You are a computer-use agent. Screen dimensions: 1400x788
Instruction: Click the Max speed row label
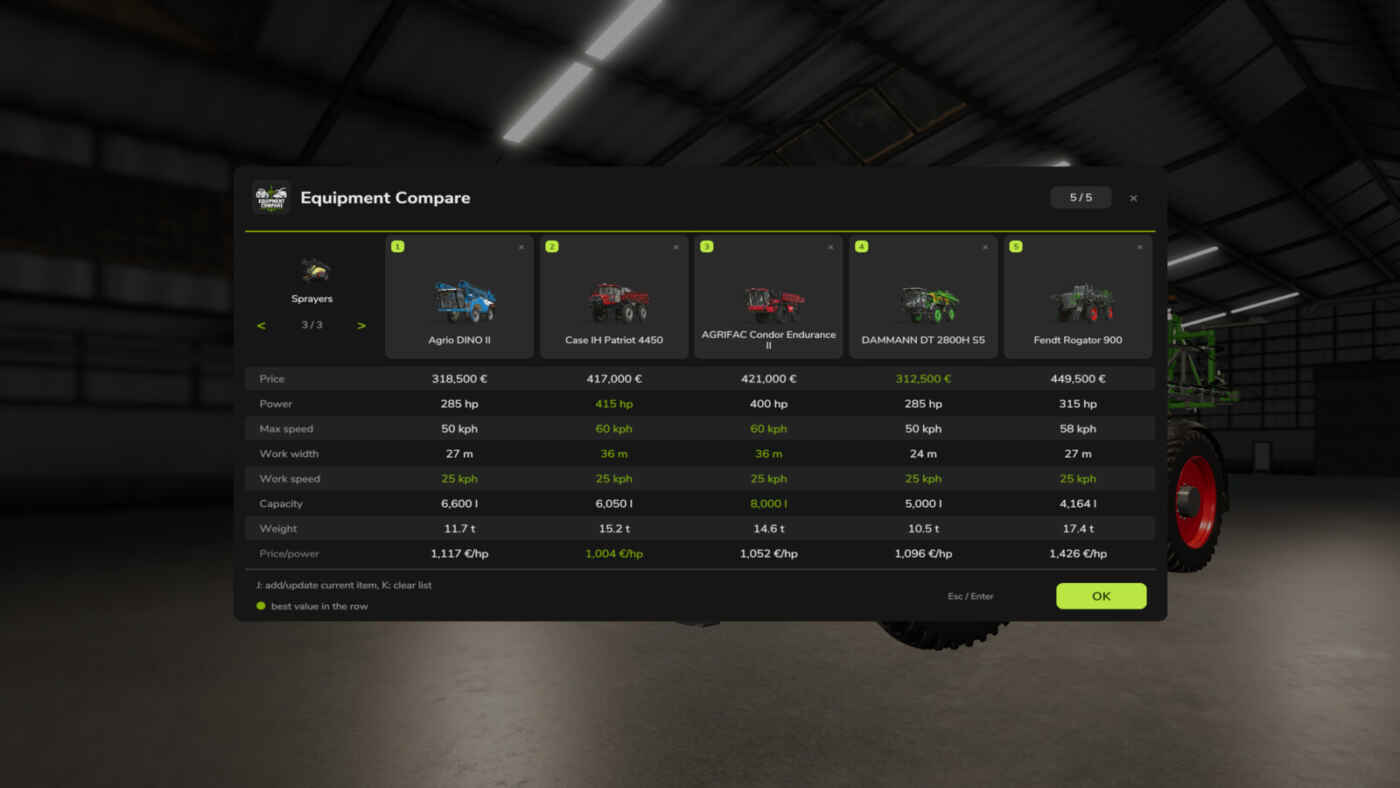[x=286, y=429]
